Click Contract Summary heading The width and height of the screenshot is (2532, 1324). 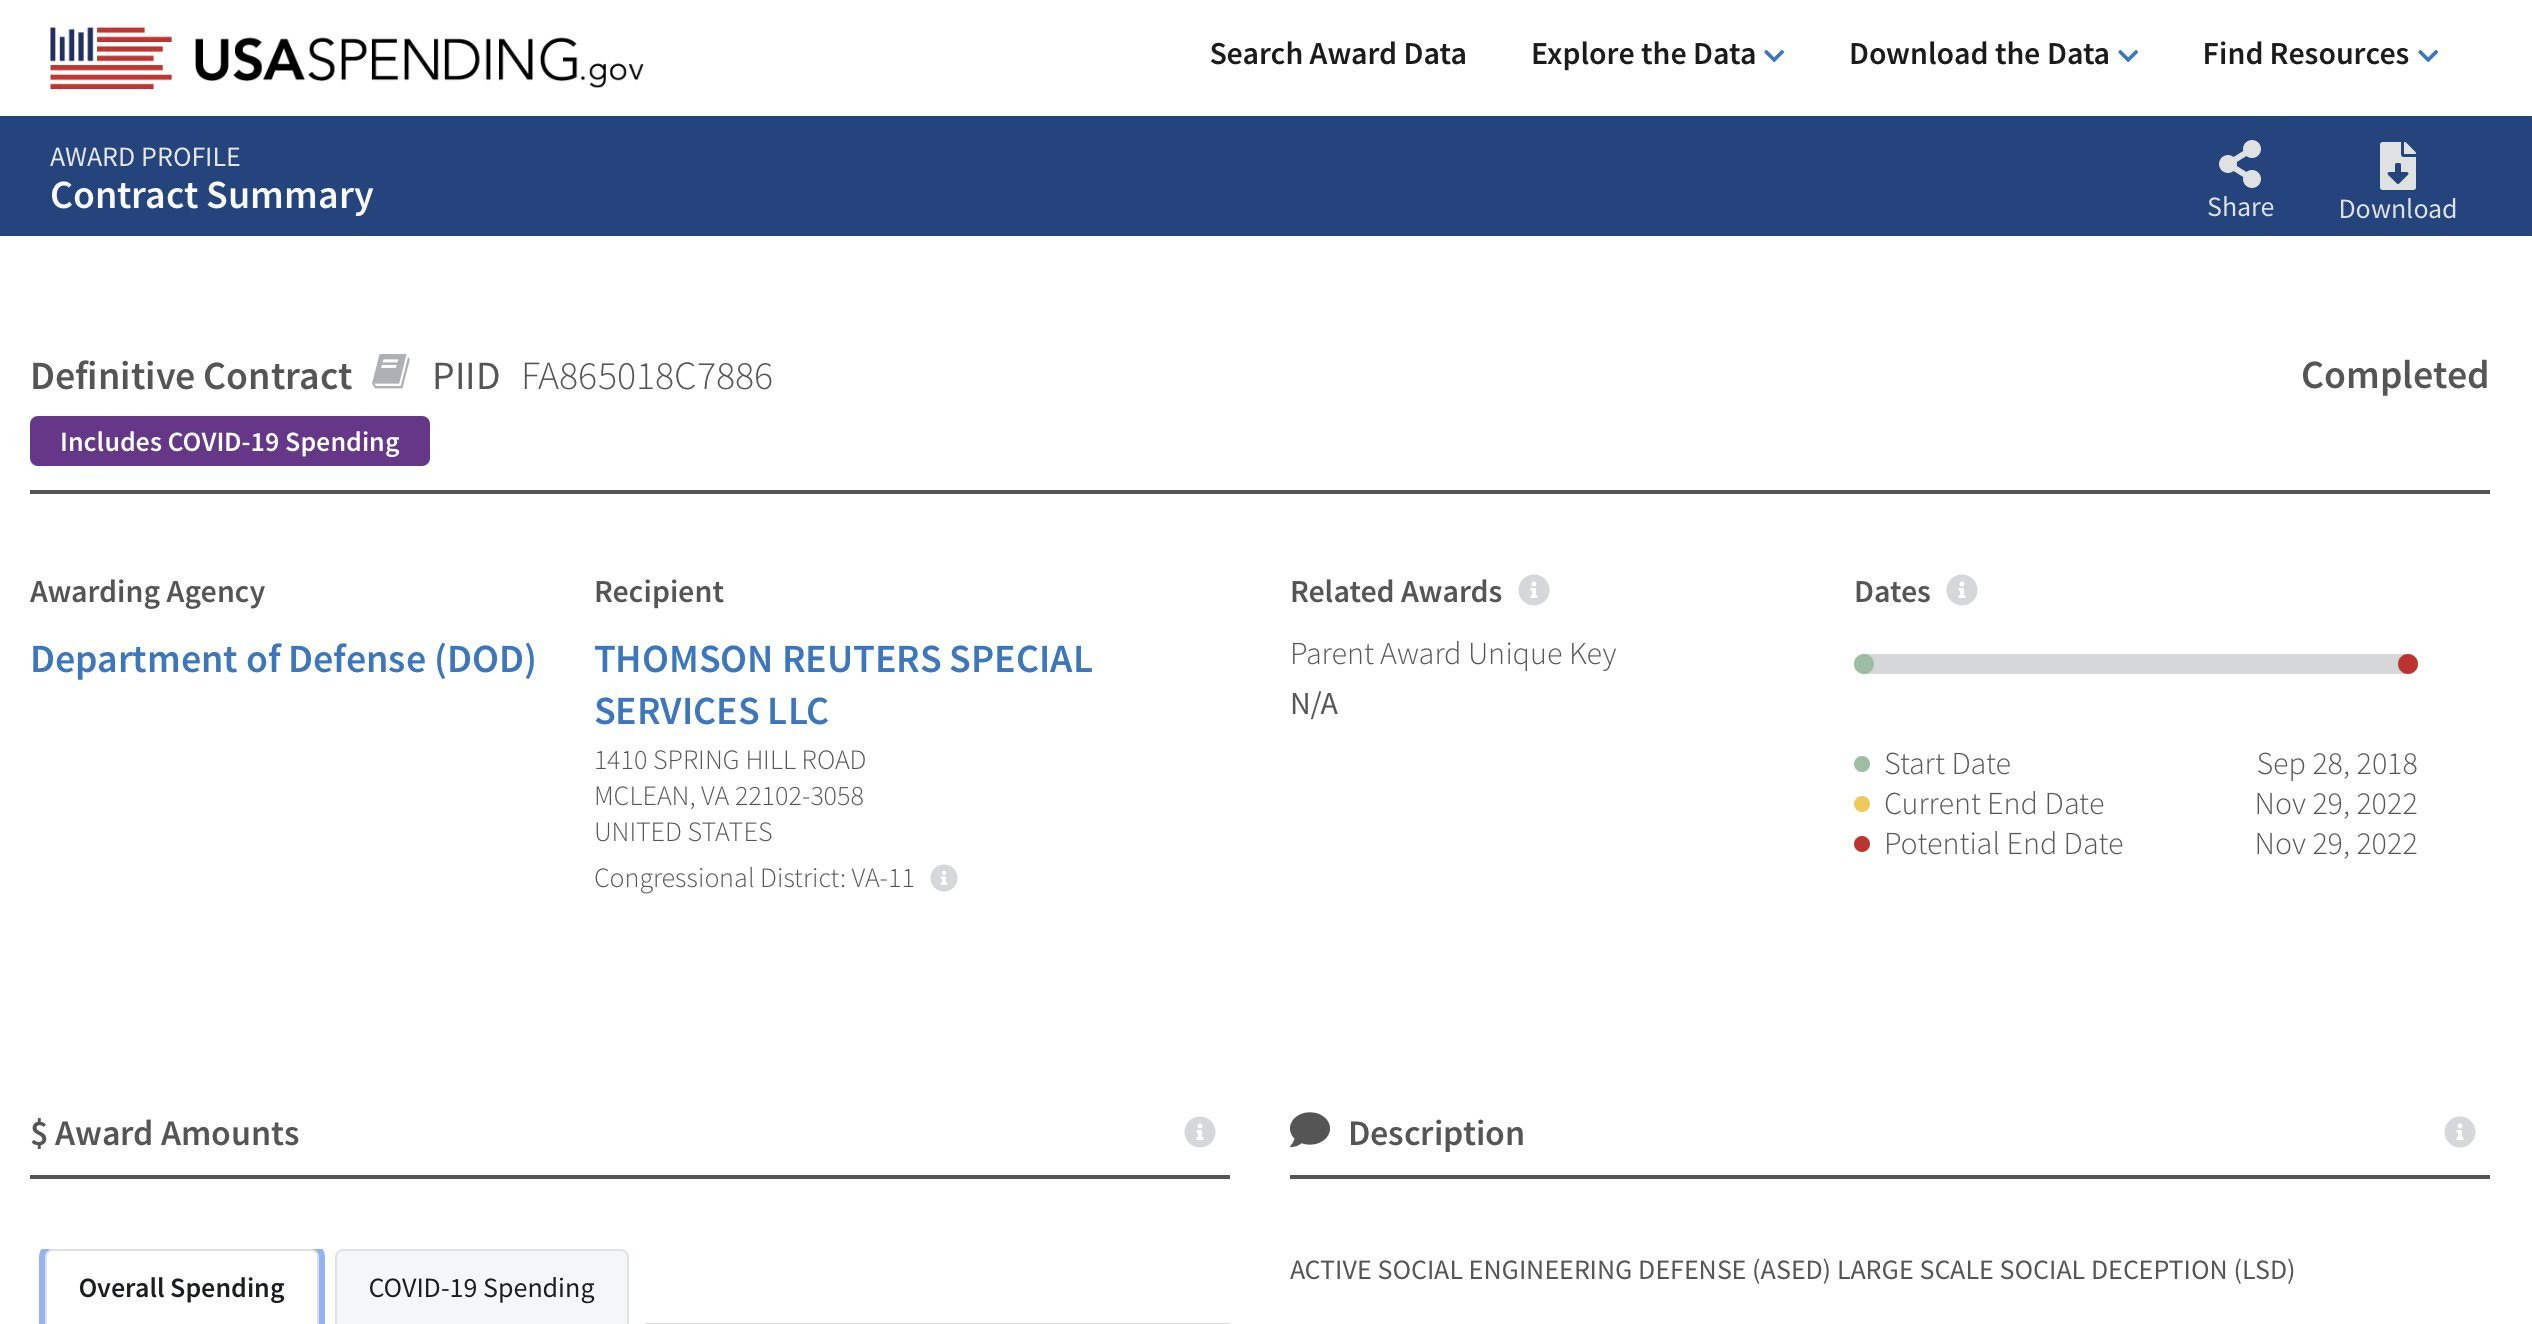click(x=212, y=195)
